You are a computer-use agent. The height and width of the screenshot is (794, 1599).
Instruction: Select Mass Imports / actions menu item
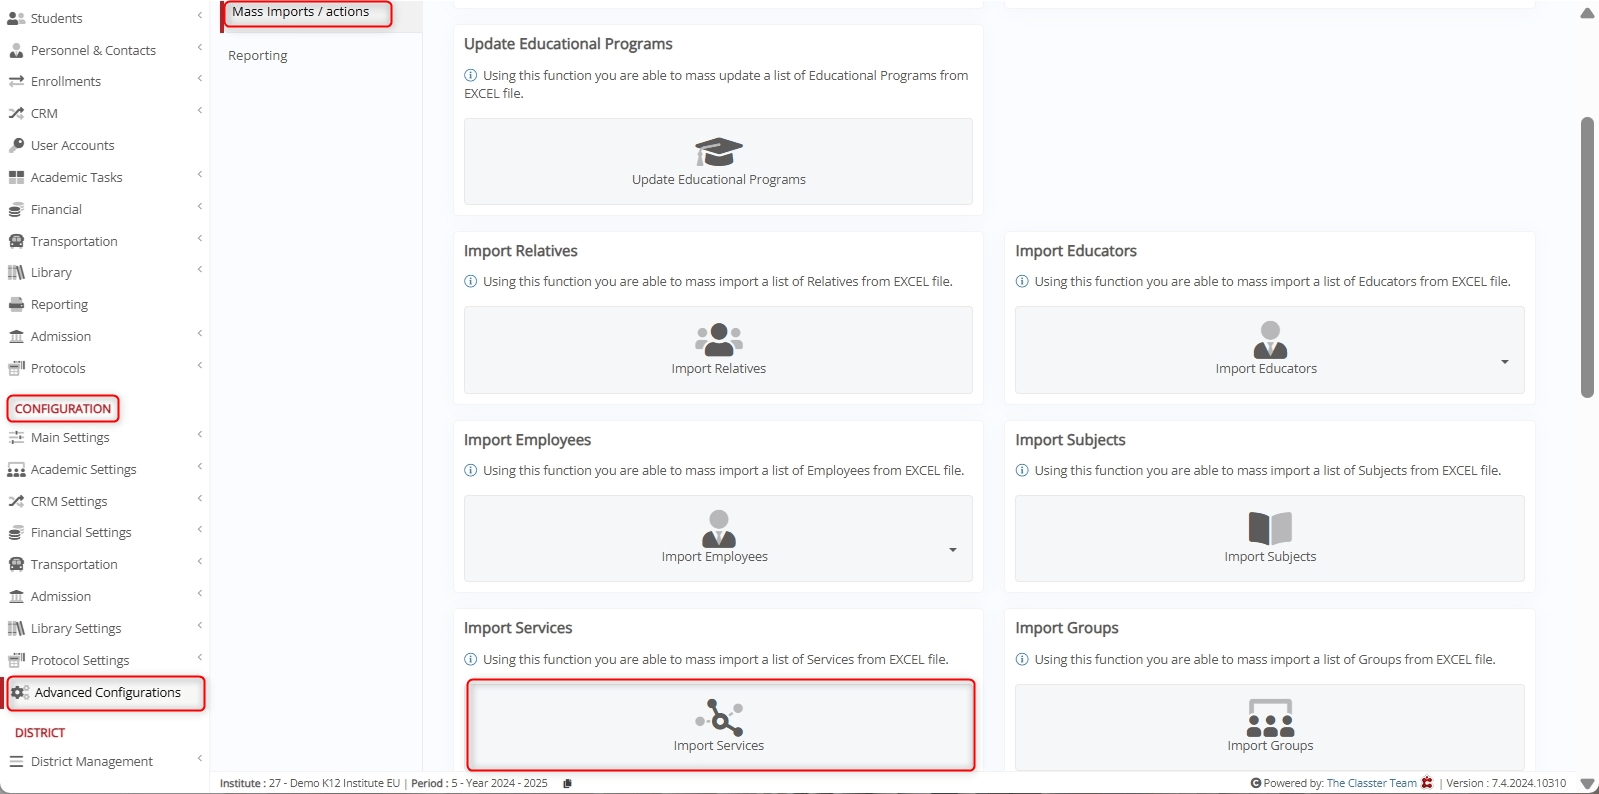pyautogui.click(x=301, y=12)
